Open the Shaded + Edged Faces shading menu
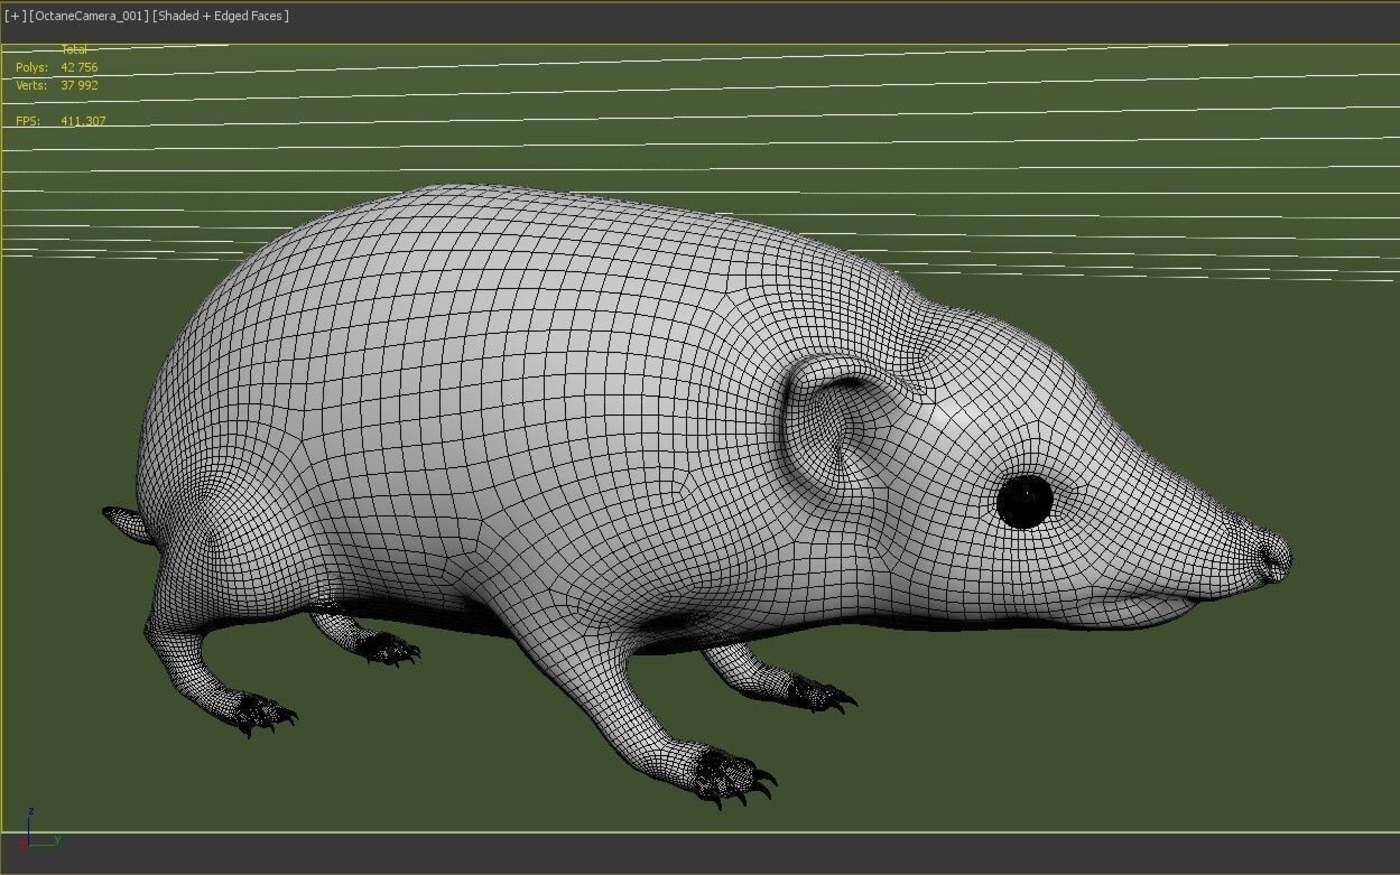Screen dimensions: 1400x875 221,16
